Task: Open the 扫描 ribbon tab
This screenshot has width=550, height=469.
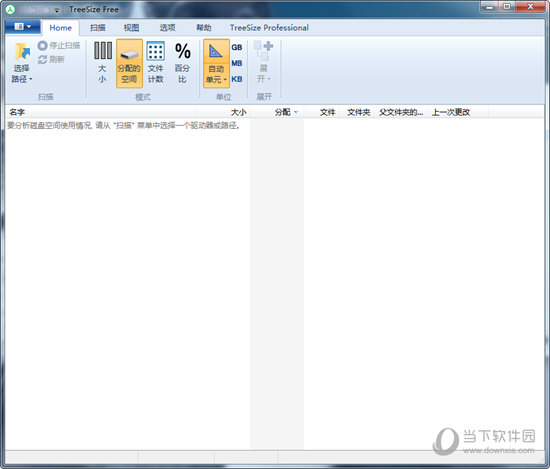Action: click(98, 28)
